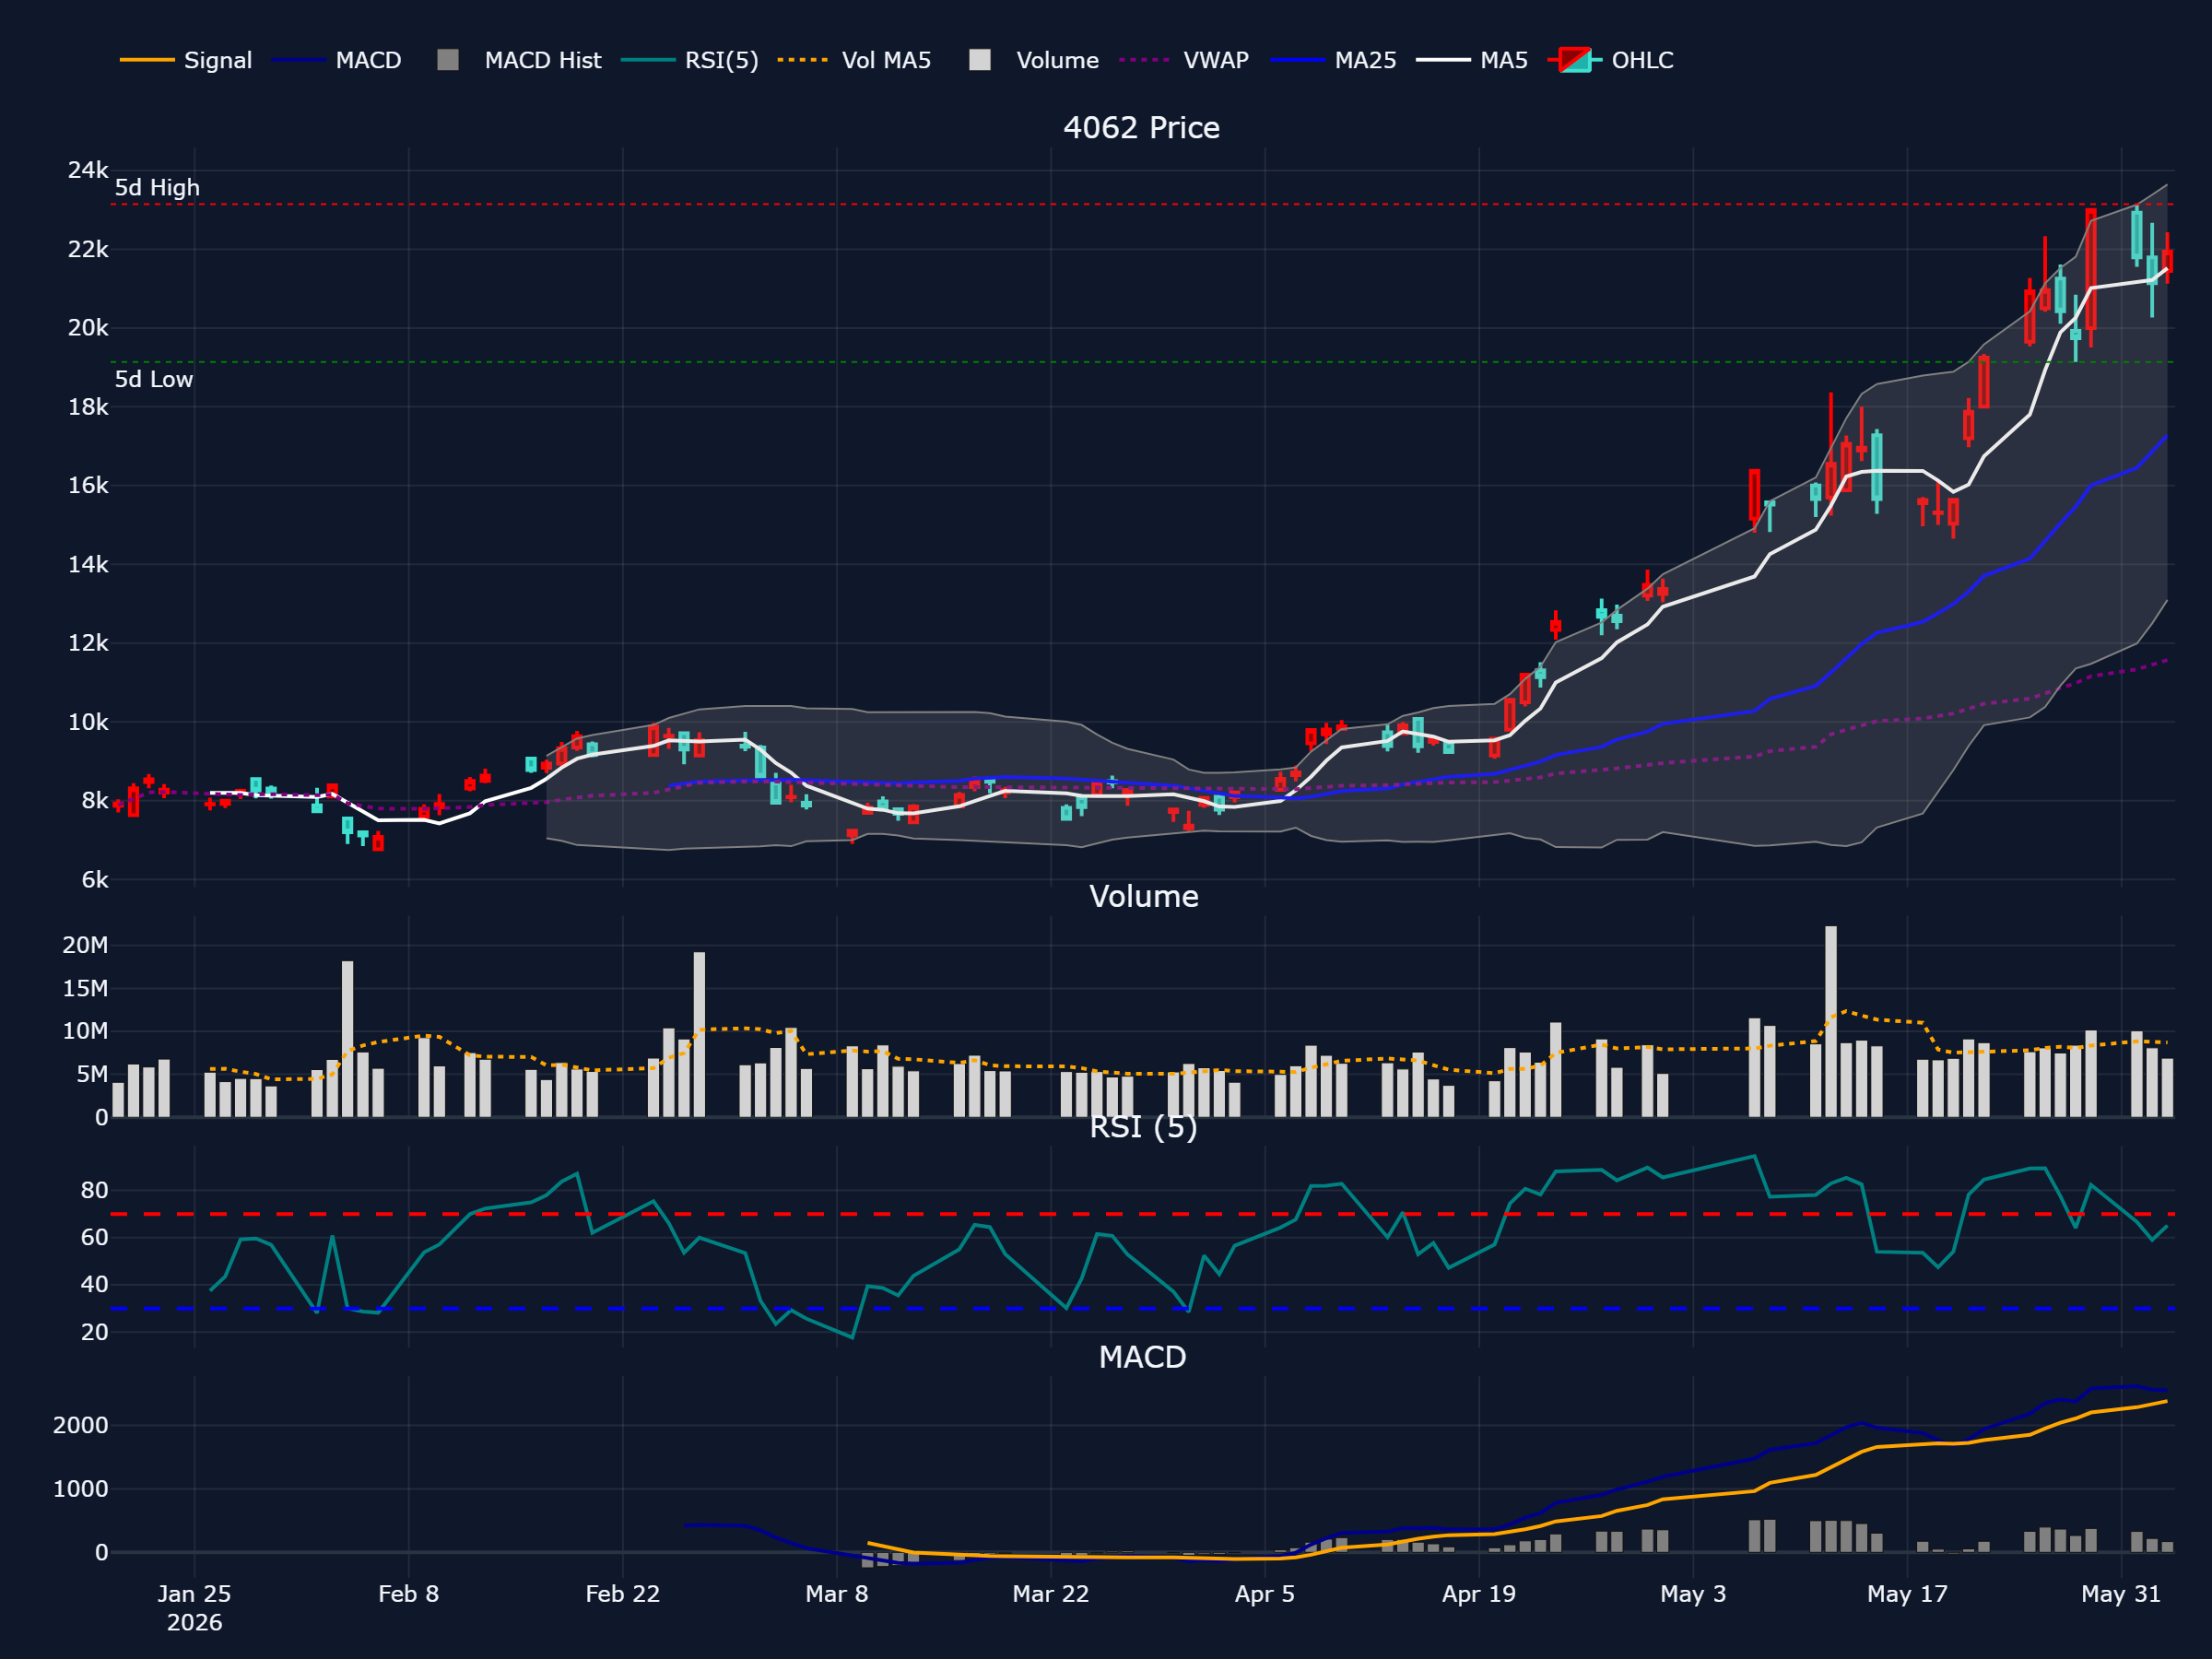Toggle the Volume legend entry
2212x1659 pixels.
click(1034, 60)
